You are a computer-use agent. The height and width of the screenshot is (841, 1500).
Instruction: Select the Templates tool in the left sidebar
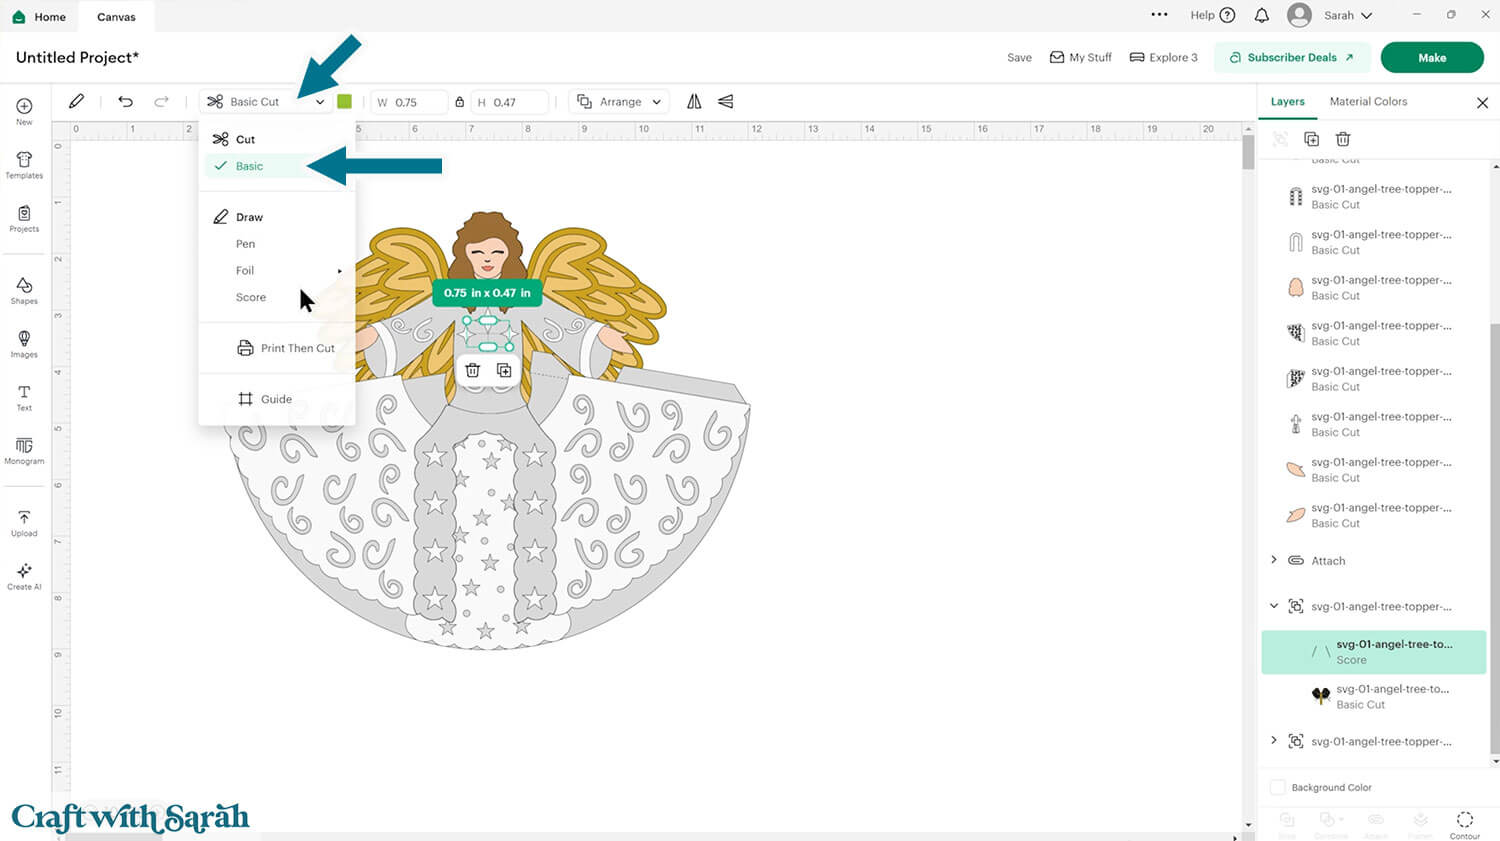23,165
